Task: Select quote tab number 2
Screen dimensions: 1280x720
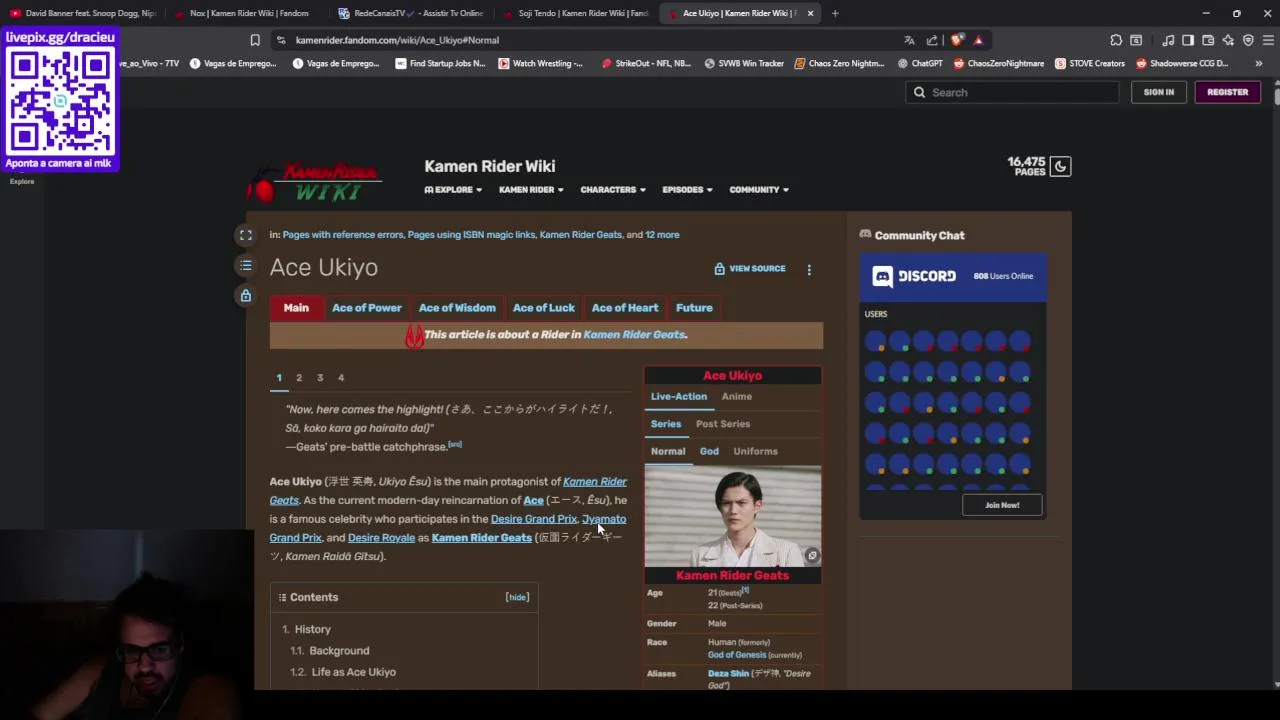Action: (x=299, y=378)
